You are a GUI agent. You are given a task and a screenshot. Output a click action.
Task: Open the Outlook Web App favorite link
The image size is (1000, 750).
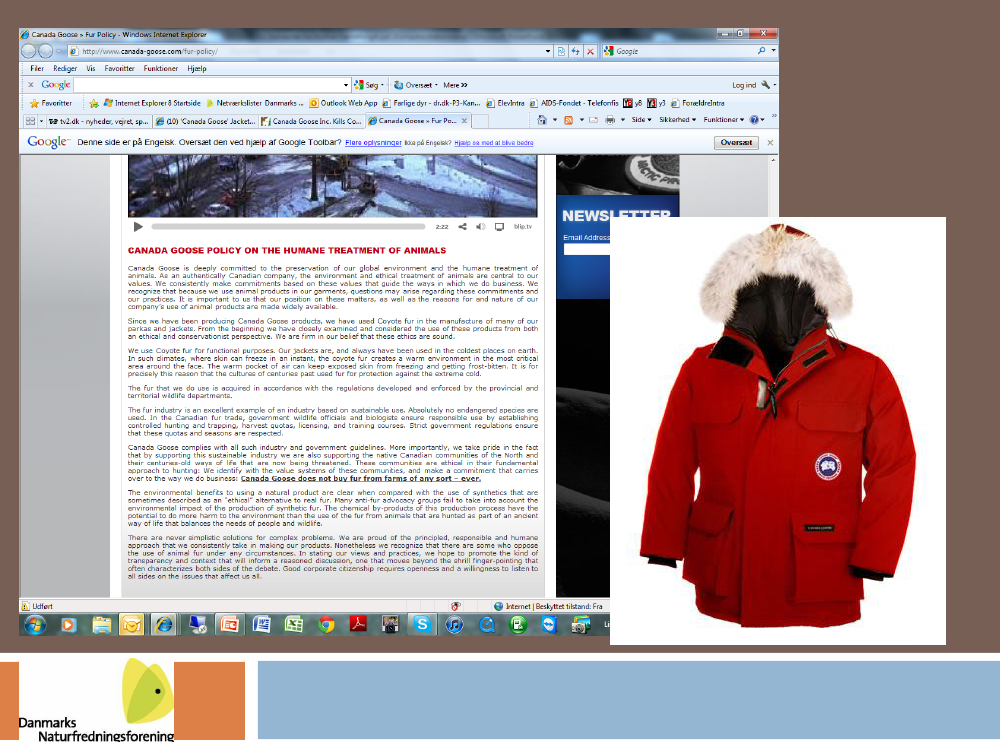tap(343, 103)
